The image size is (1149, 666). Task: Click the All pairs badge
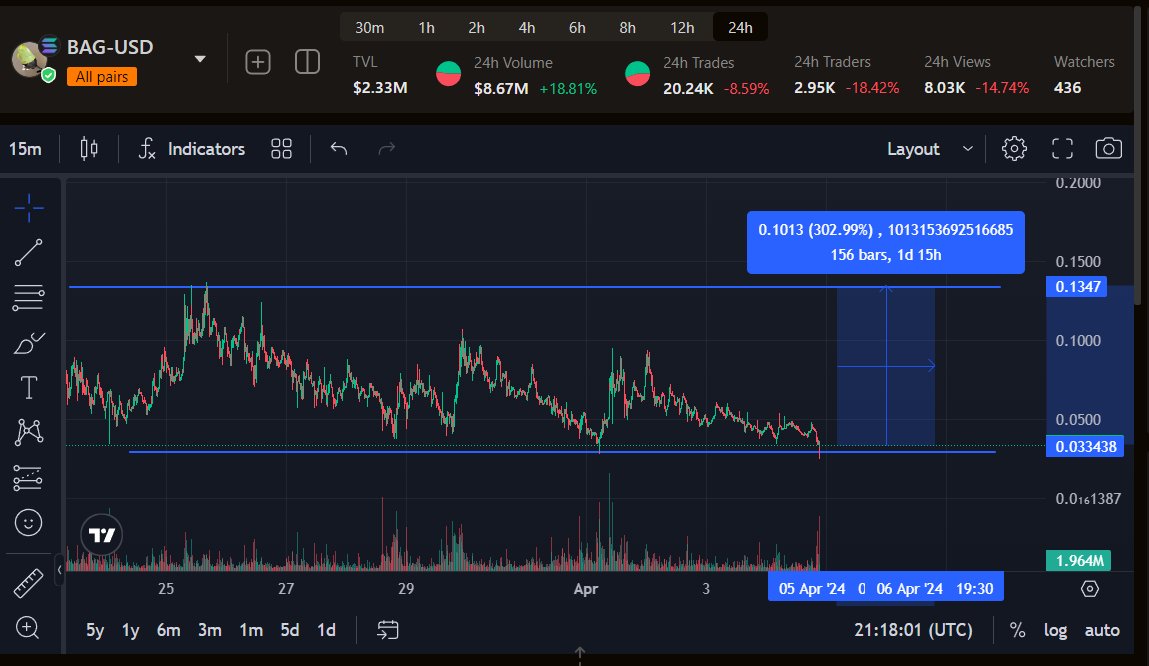pyautogui.click(x=102, y=77)
